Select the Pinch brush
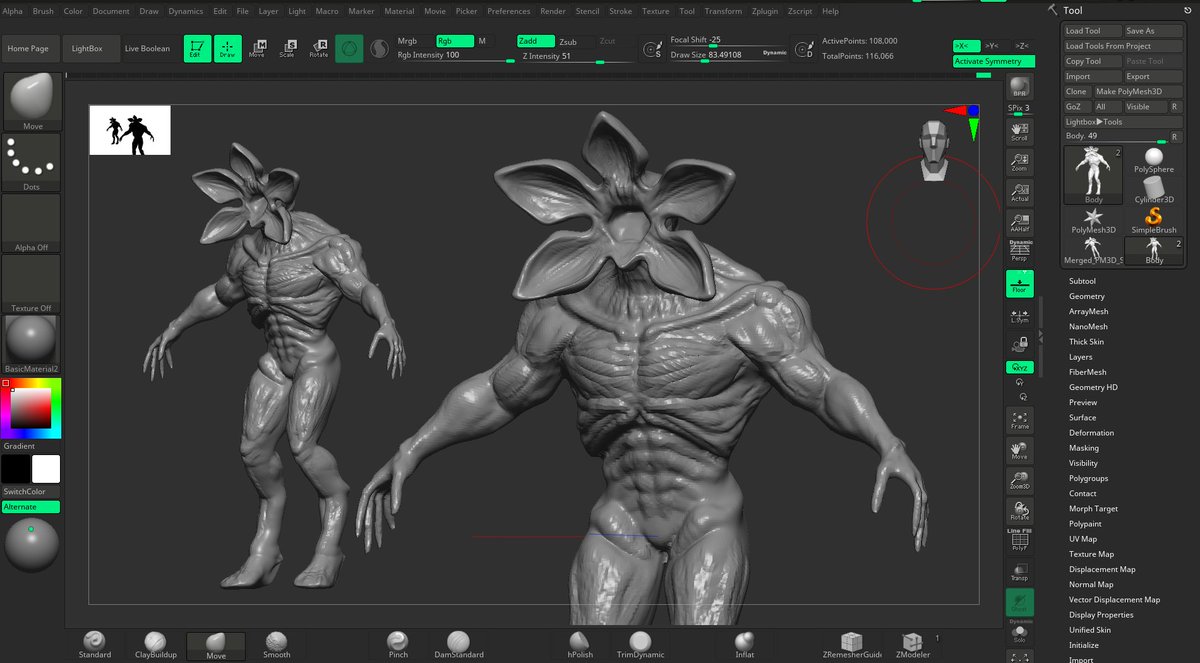 (398, 645)
